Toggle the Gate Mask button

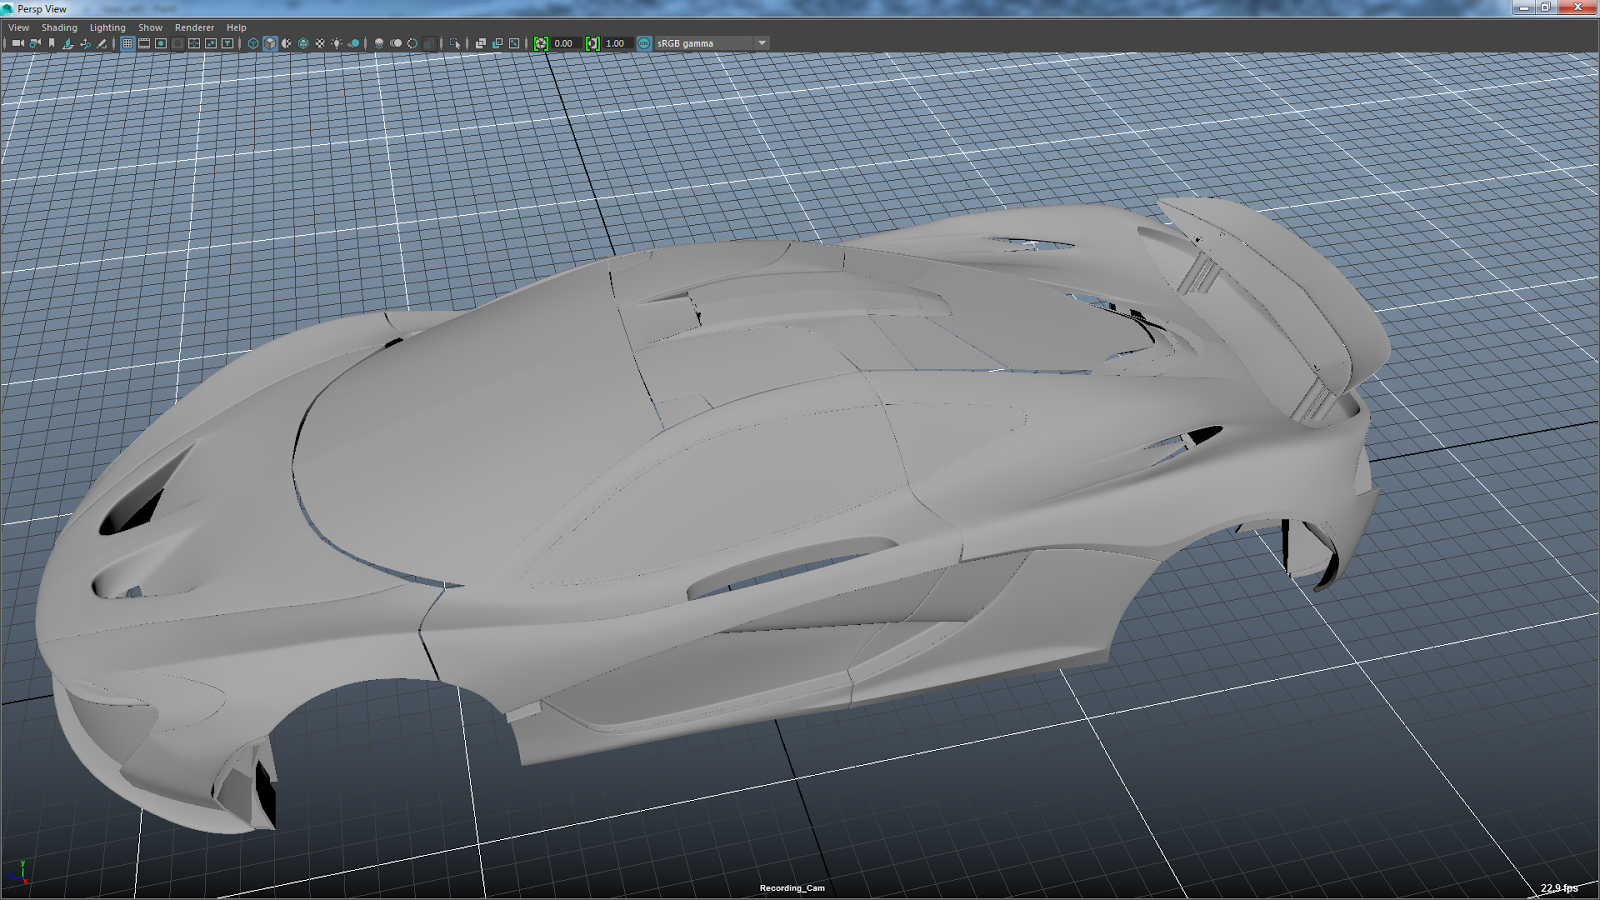[178, 44]
